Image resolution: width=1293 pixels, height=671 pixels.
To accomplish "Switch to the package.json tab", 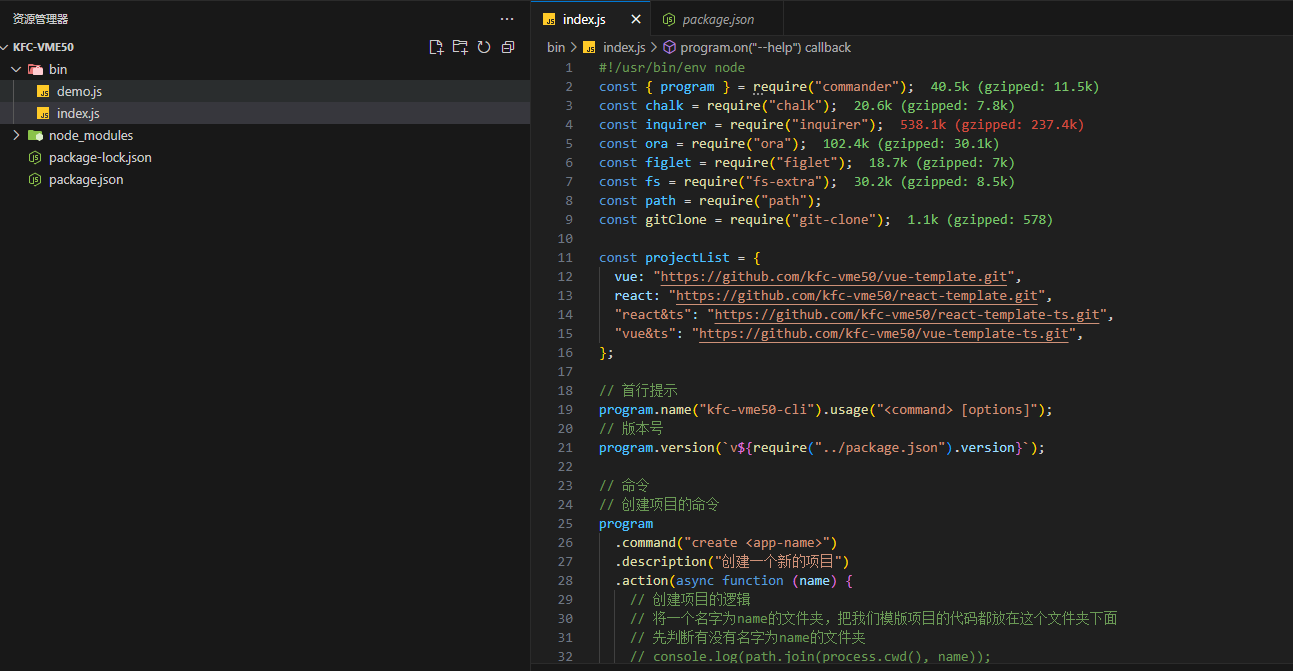I will tap(716, 19).
